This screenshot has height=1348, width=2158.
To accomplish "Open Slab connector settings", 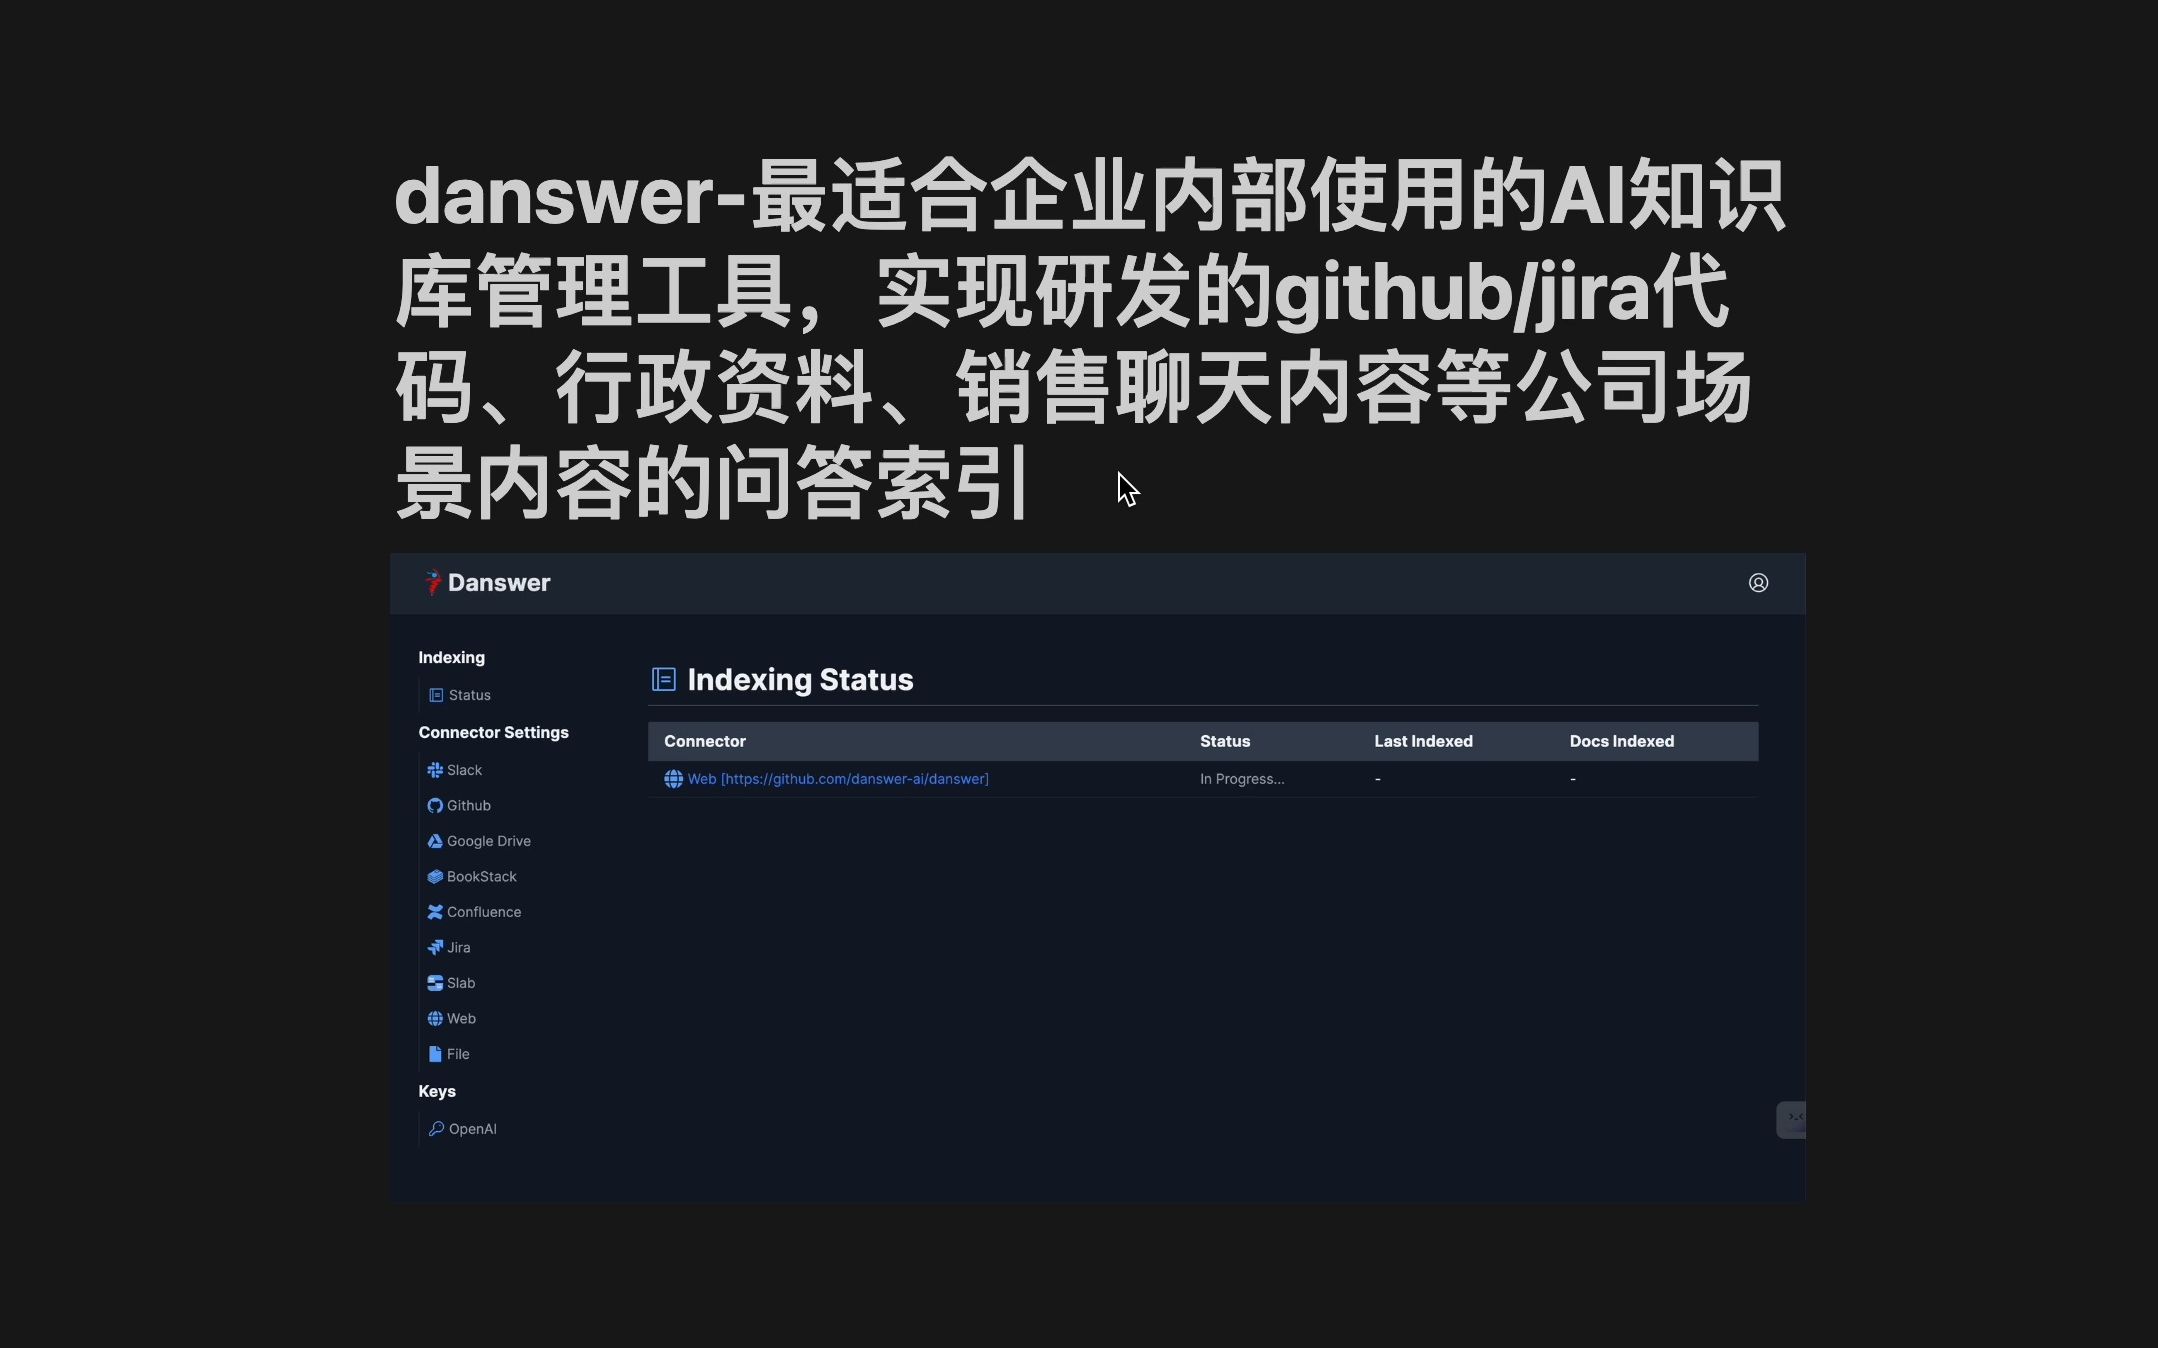I will (460, 981).
